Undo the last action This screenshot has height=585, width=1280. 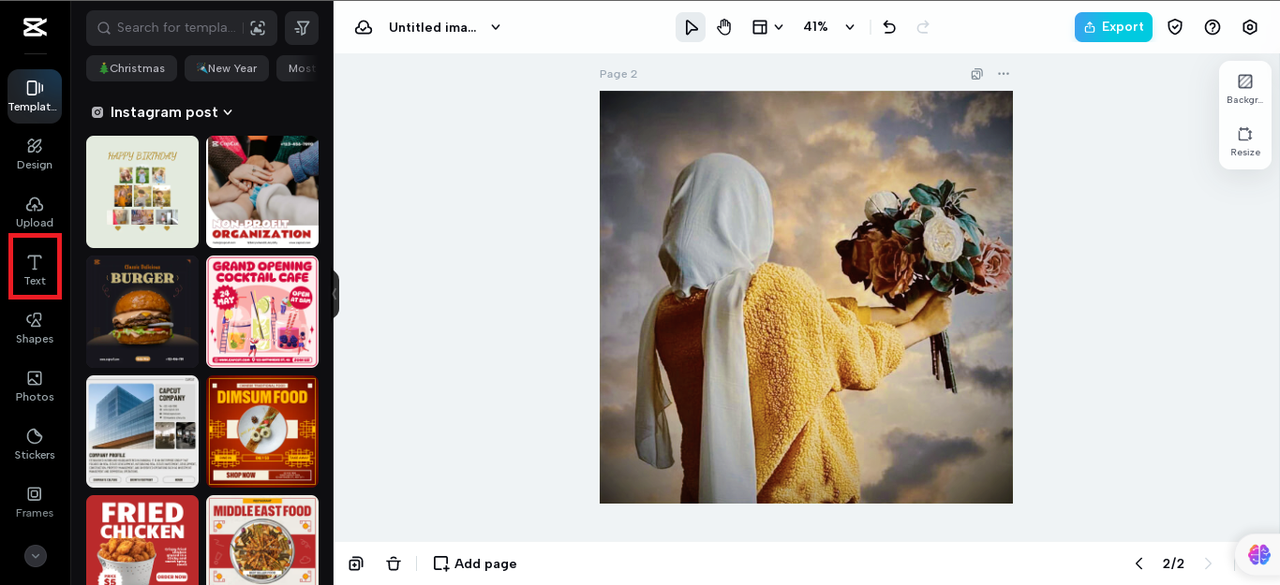889,27
